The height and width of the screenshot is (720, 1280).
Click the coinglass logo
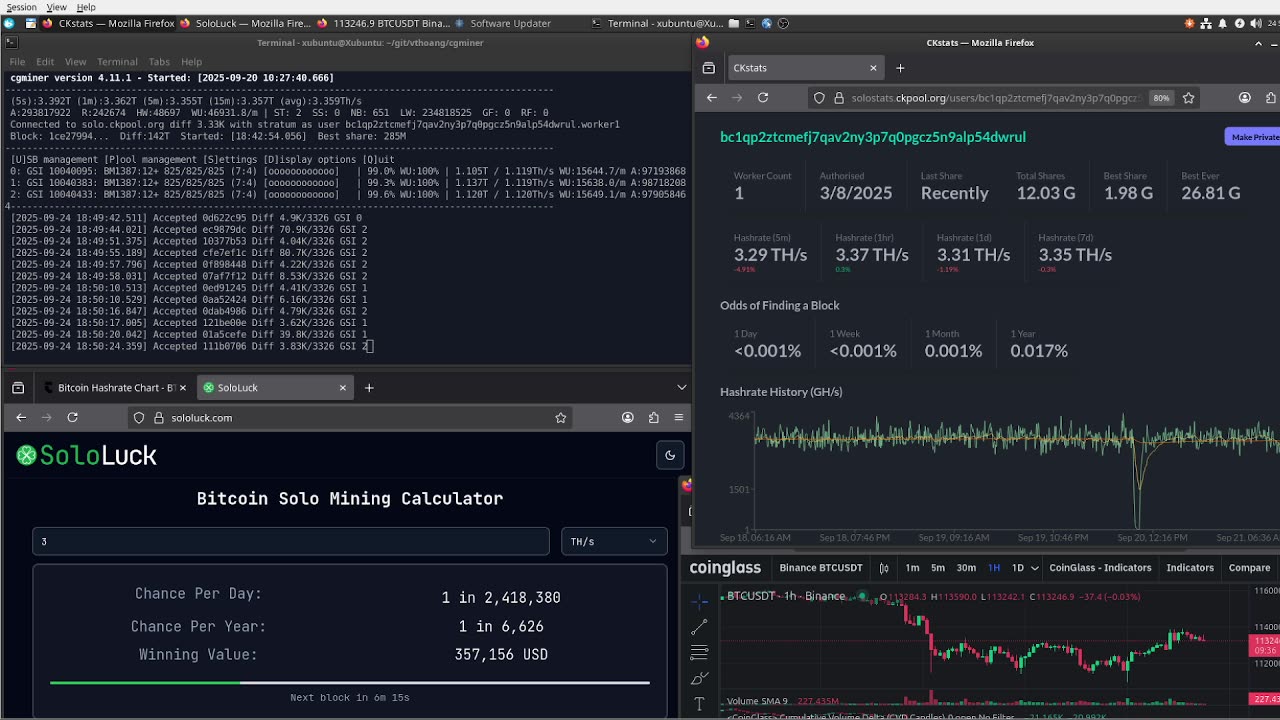click(x=725, y=568)
